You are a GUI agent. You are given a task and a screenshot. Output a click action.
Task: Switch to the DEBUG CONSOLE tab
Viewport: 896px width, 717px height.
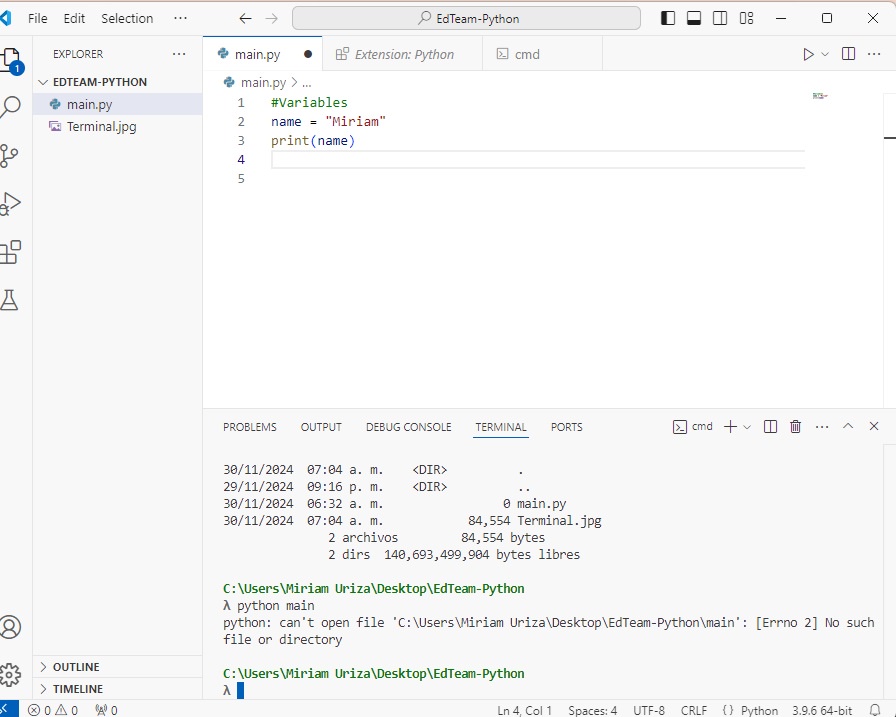tap(408, 427)
